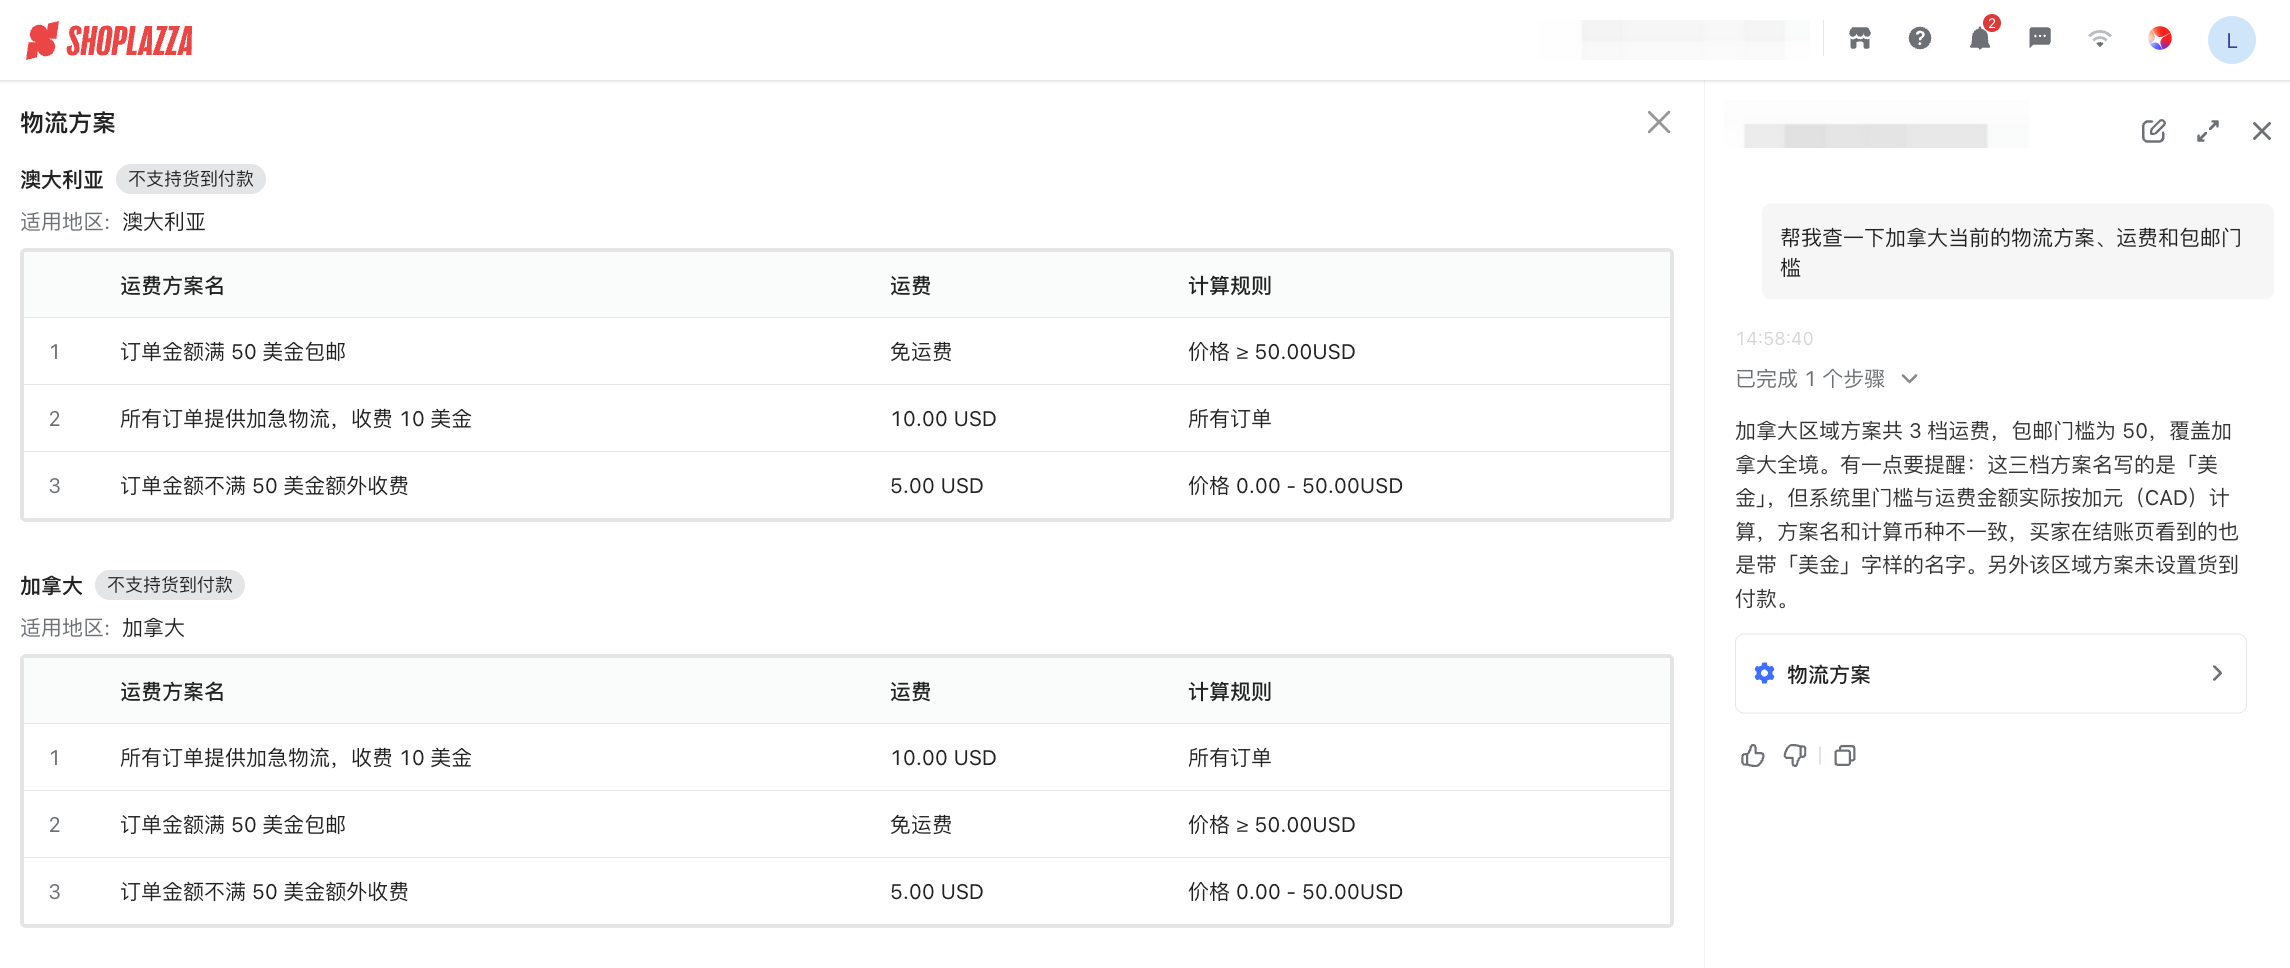The height and width of the screenshot is (968, 2290).
Task: Open the chat messages icon
Action: (x=2040, y=39)
